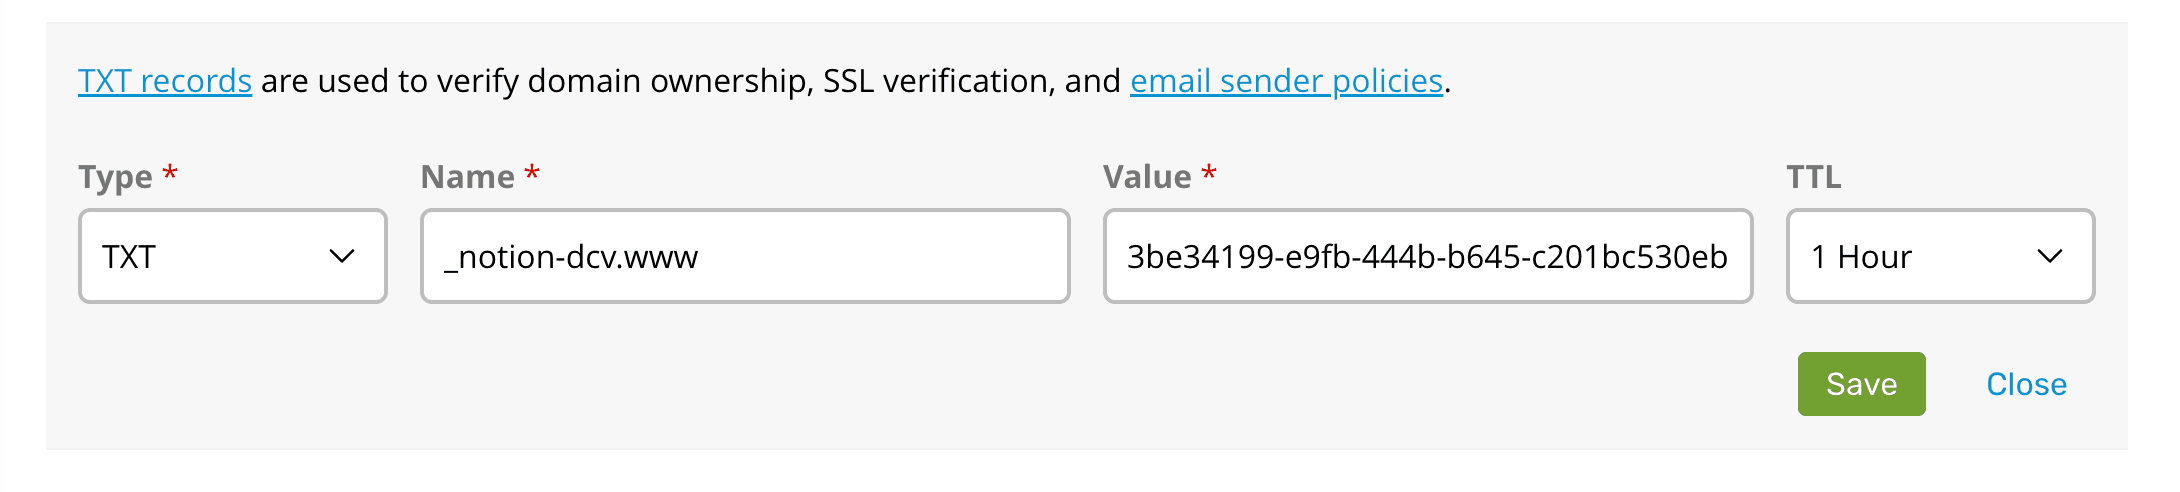This screenshot has height=492, width=2180.
Task: Close the record editing form
Action: pyautogui.click(x=2026, y=384)
